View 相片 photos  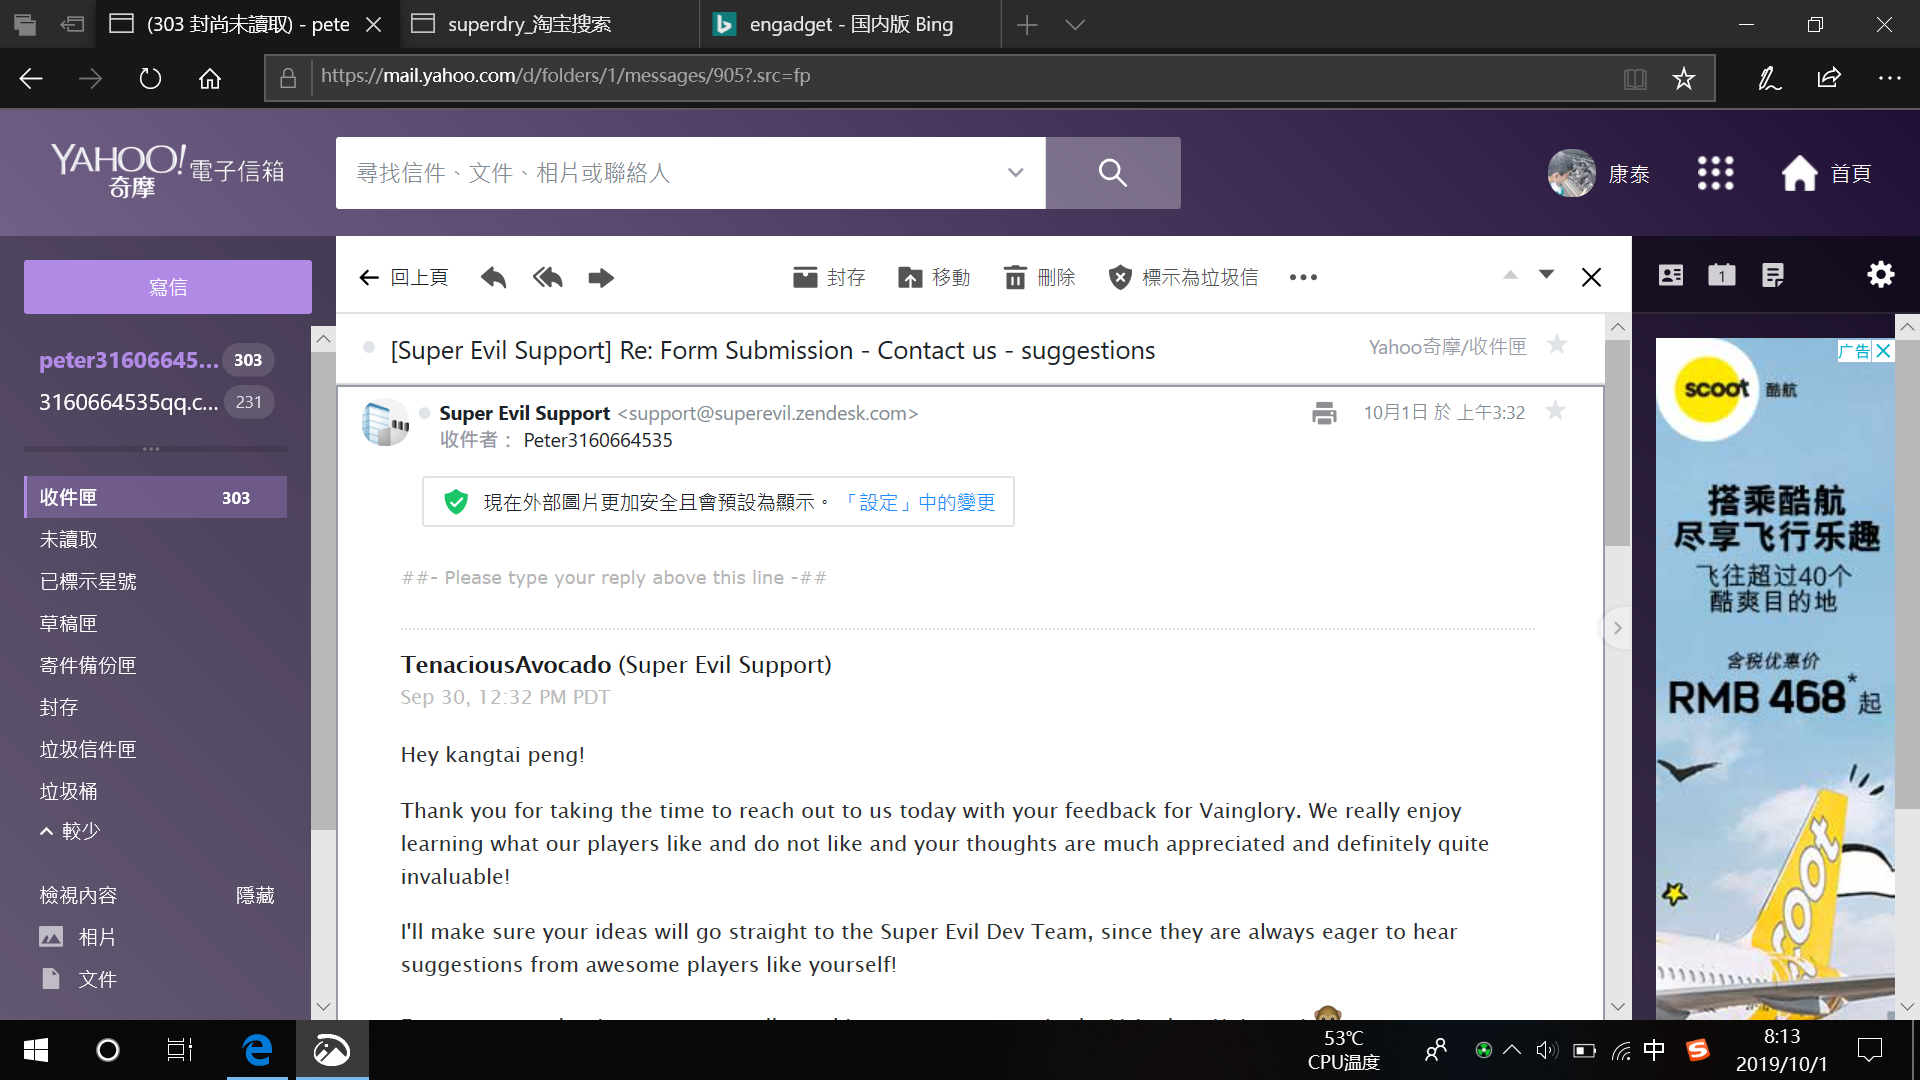pyautogui.click(x=78, y=937)
